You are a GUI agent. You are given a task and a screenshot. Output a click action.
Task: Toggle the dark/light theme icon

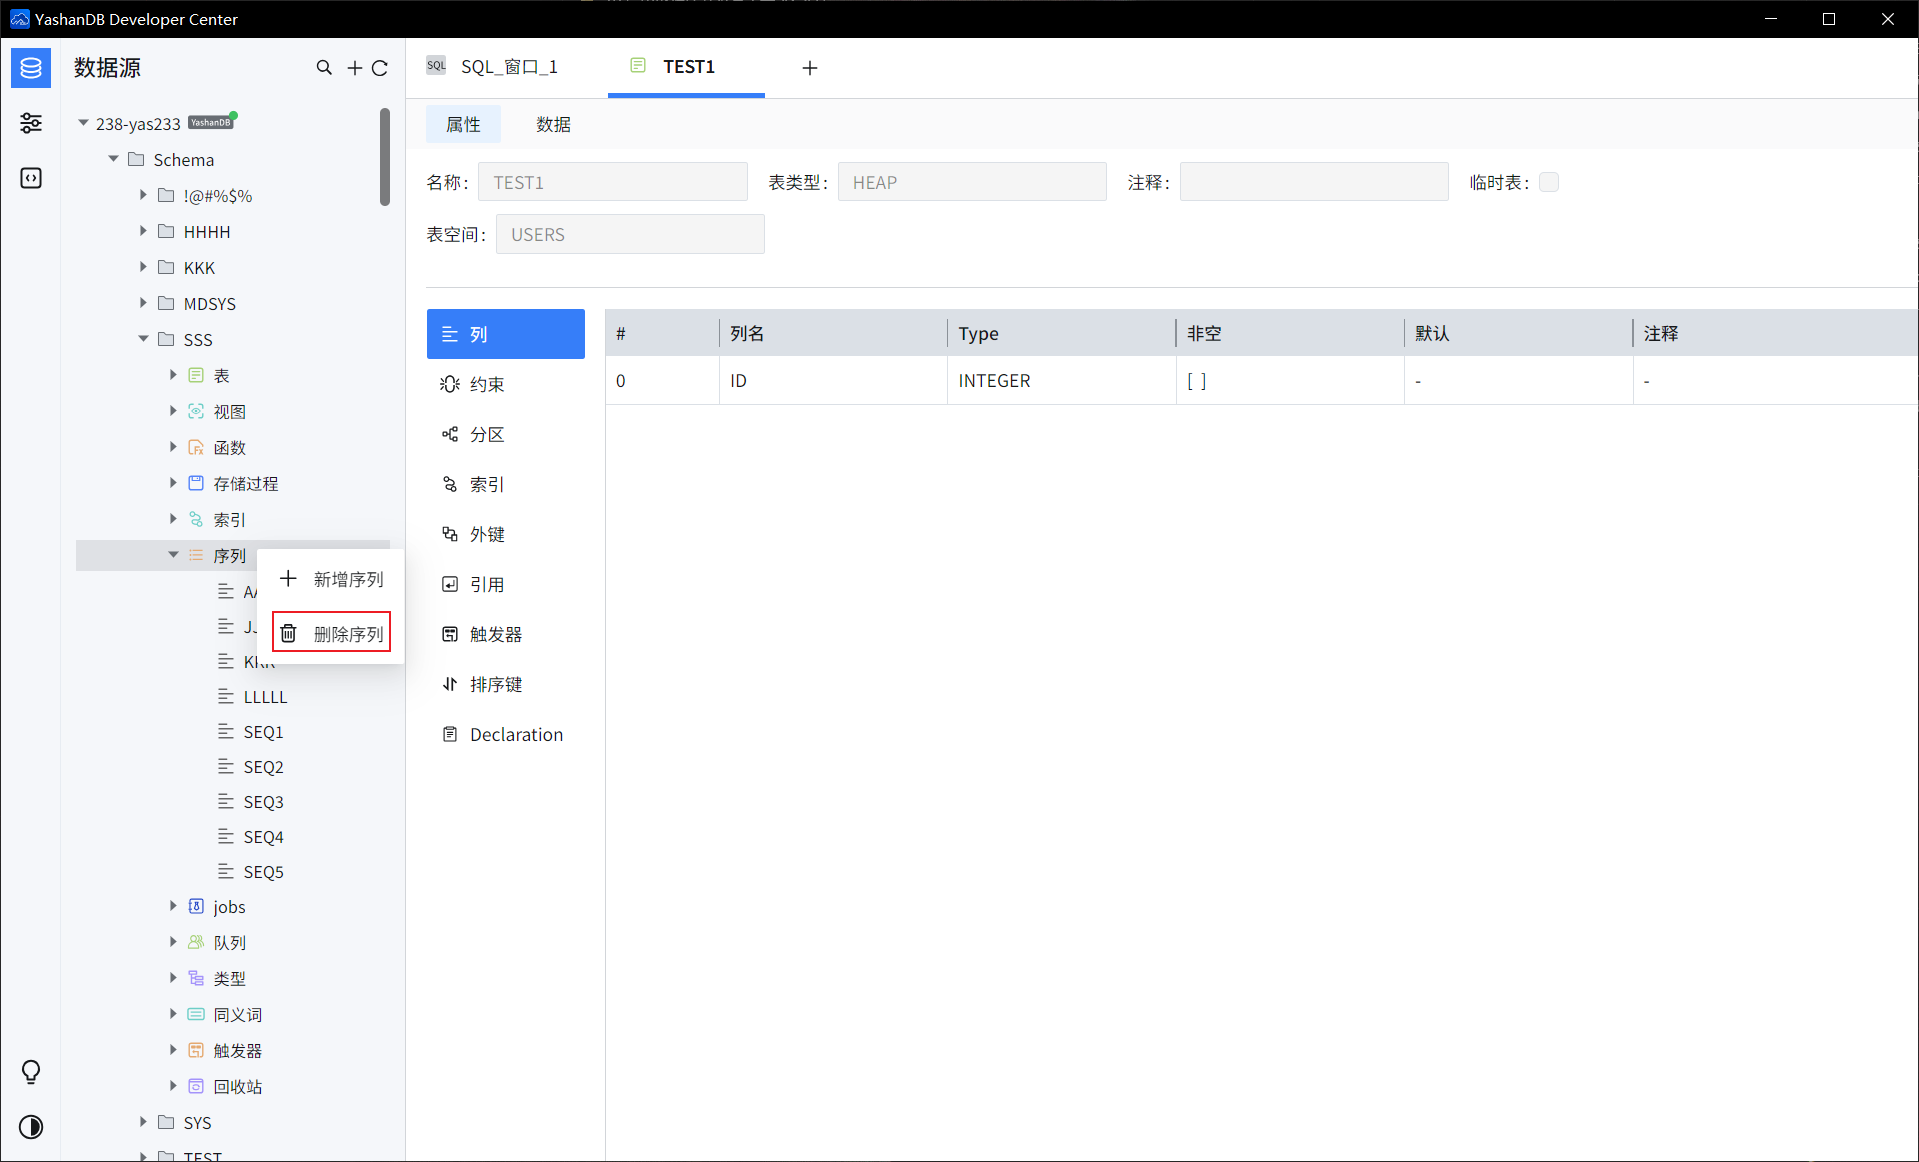31,1127
